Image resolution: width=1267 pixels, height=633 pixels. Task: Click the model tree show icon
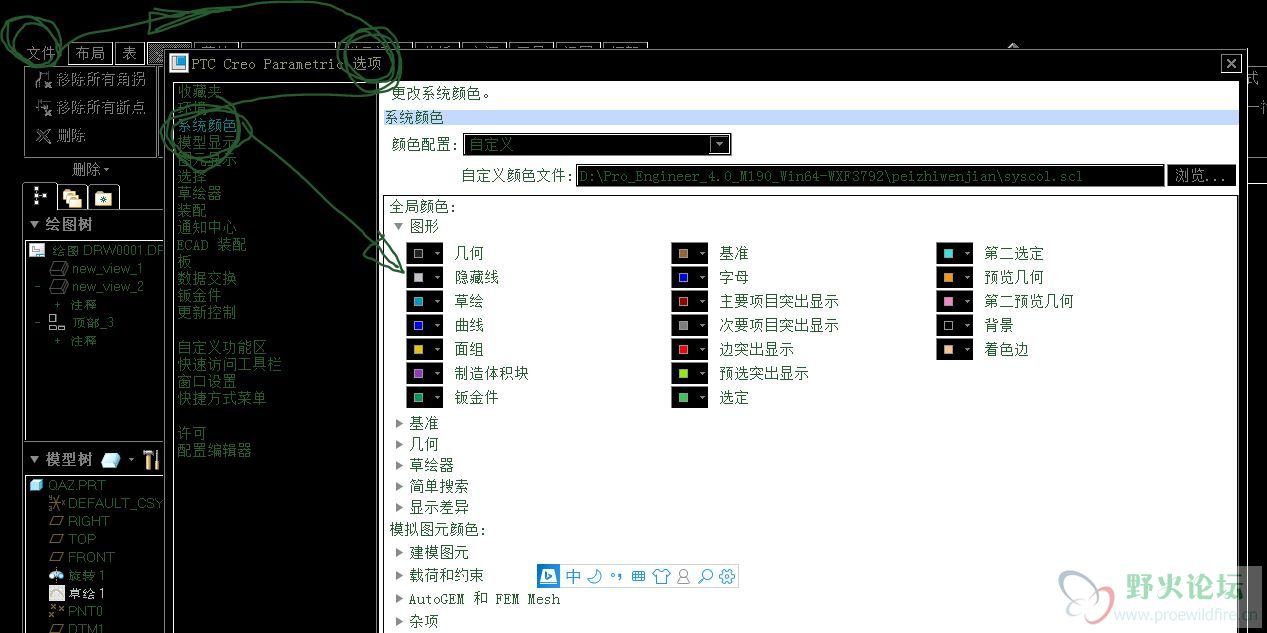point(112,460)
